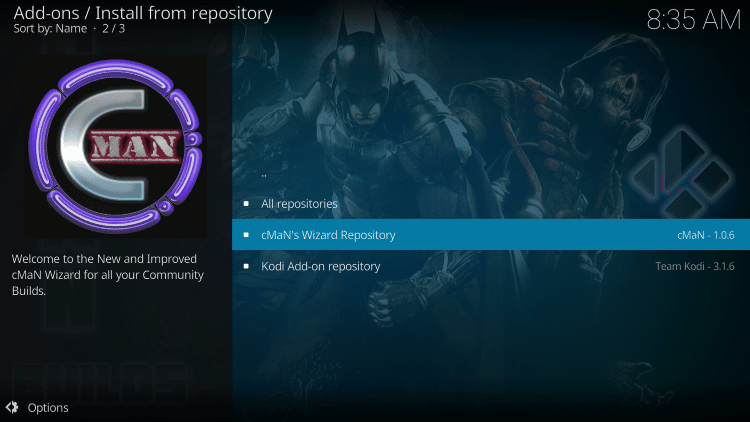Screen dimensions: 750x422
Task: Select cMaN's Wizard Repository
Action: [x=327, y=235]
